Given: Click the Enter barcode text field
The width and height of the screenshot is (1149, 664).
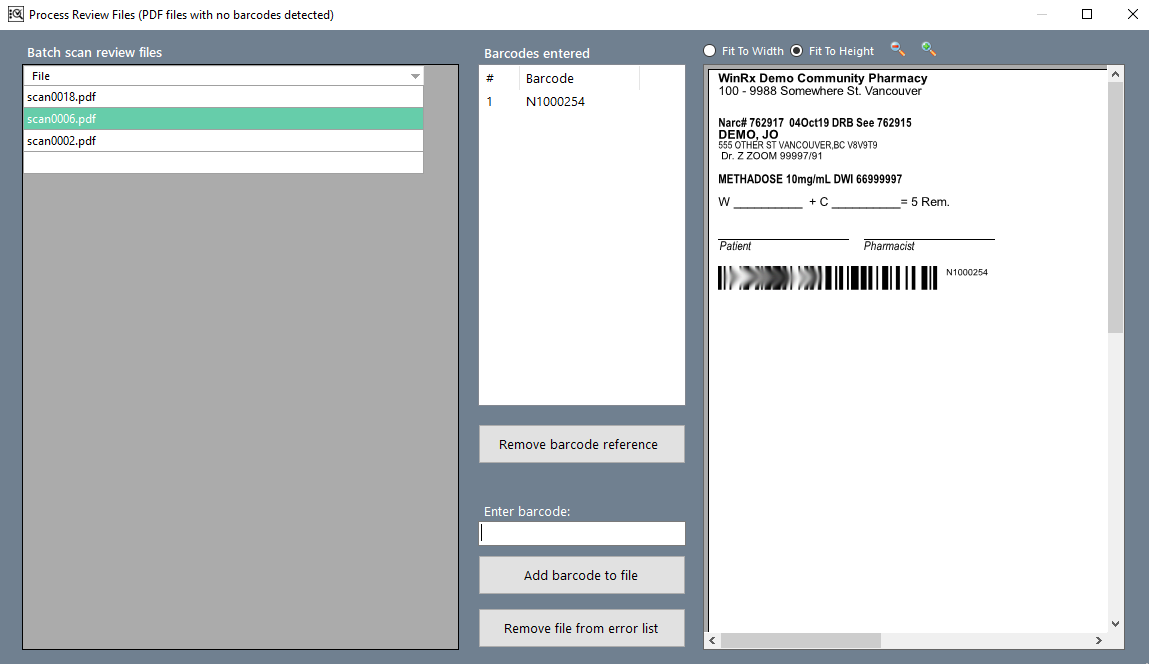Looking at the screenshot, I should [x=581, y=533].
